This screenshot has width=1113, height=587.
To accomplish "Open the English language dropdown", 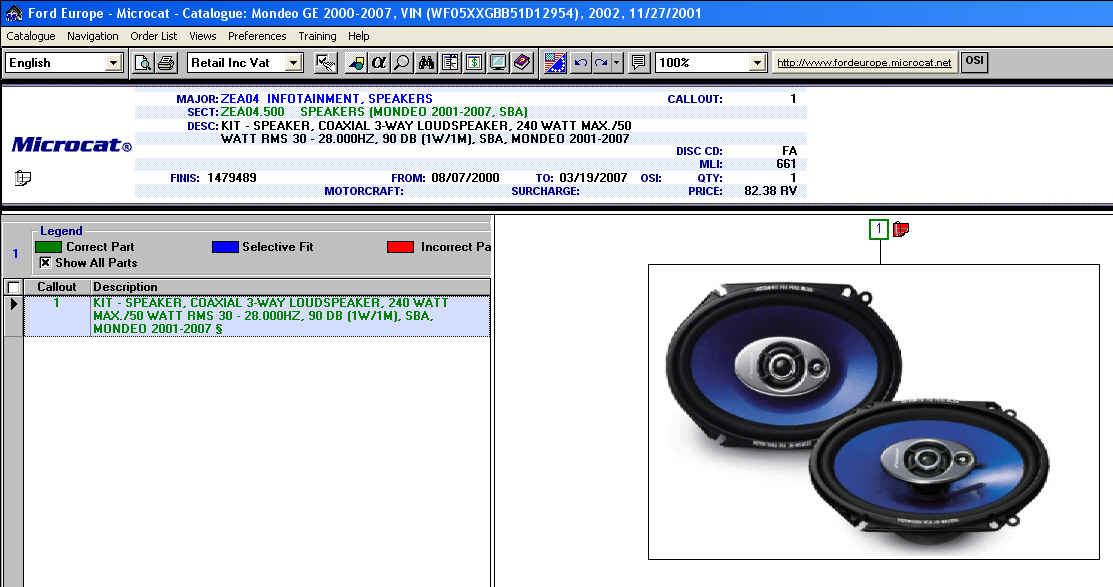I will click(113, 63).
